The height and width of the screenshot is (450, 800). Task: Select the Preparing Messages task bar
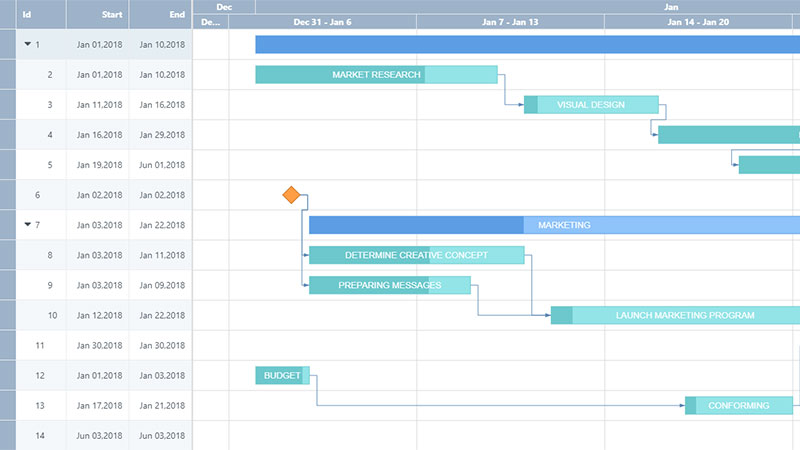pos(390,285)
